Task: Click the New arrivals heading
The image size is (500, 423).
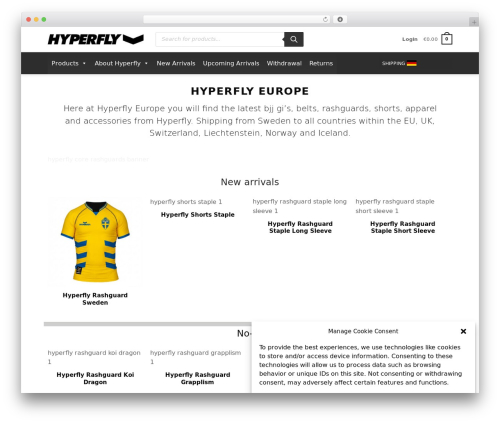Action: click(250, 182)
